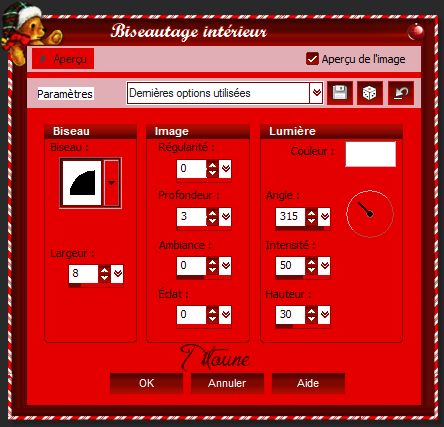Increase the Profondeur value with the up arrow
Image resolution: width=444 pixels, height=427 pixels.
click(212, 212)
